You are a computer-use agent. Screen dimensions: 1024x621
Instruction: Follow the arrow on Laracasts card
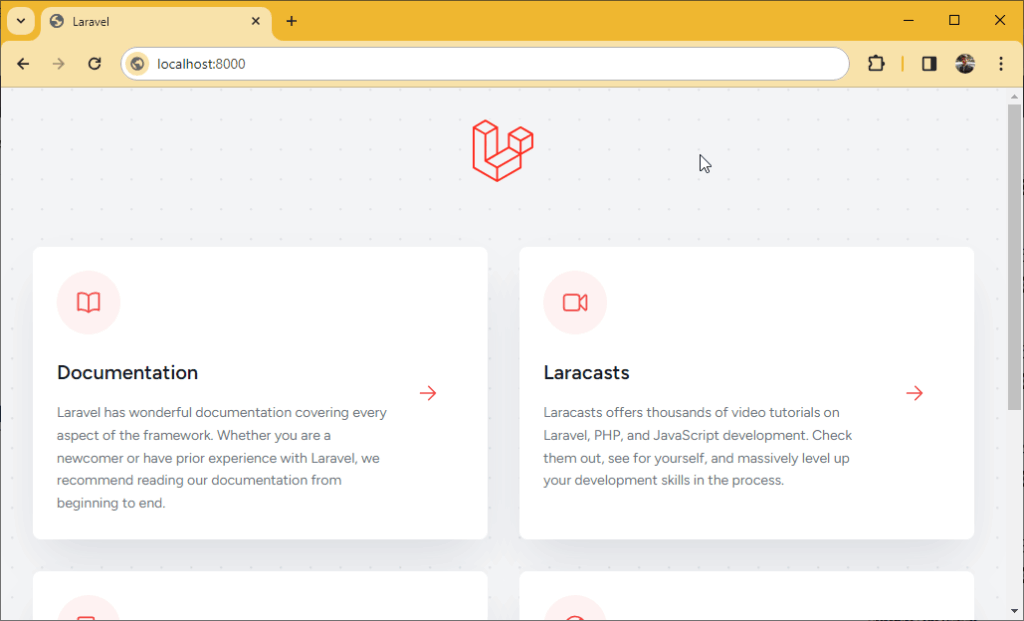pos(915,393)
